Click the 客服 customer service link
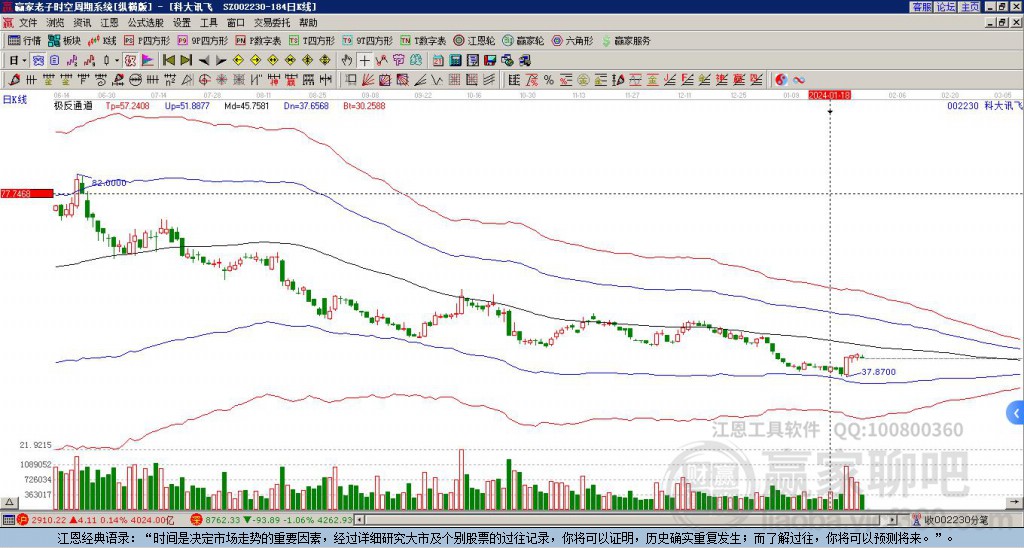The height and width of the screenshot is (548, 1024). pos(922,7)
